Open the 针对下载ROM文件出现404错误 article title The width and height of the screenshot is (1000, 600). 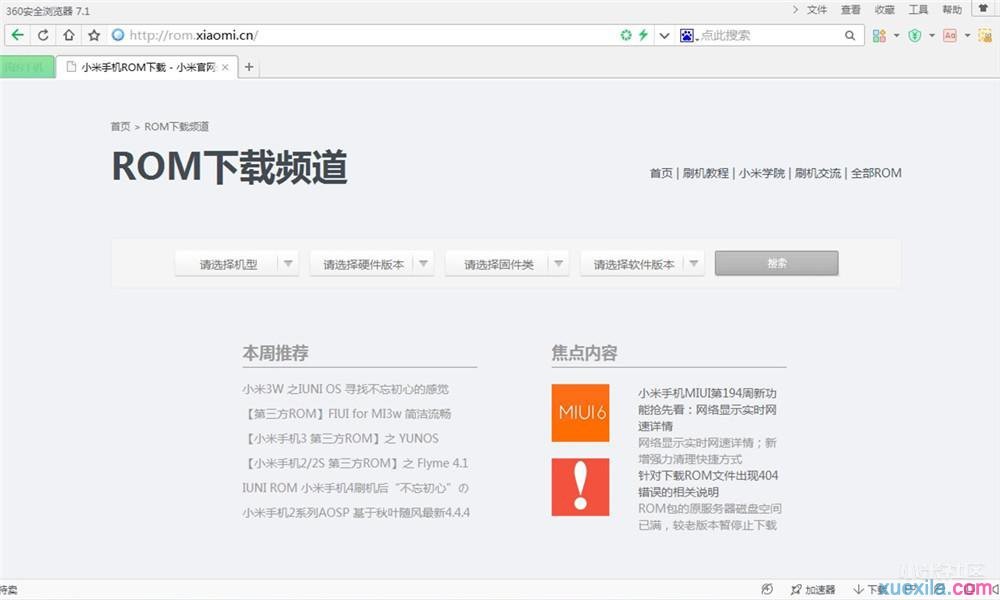tap(708, 483)
